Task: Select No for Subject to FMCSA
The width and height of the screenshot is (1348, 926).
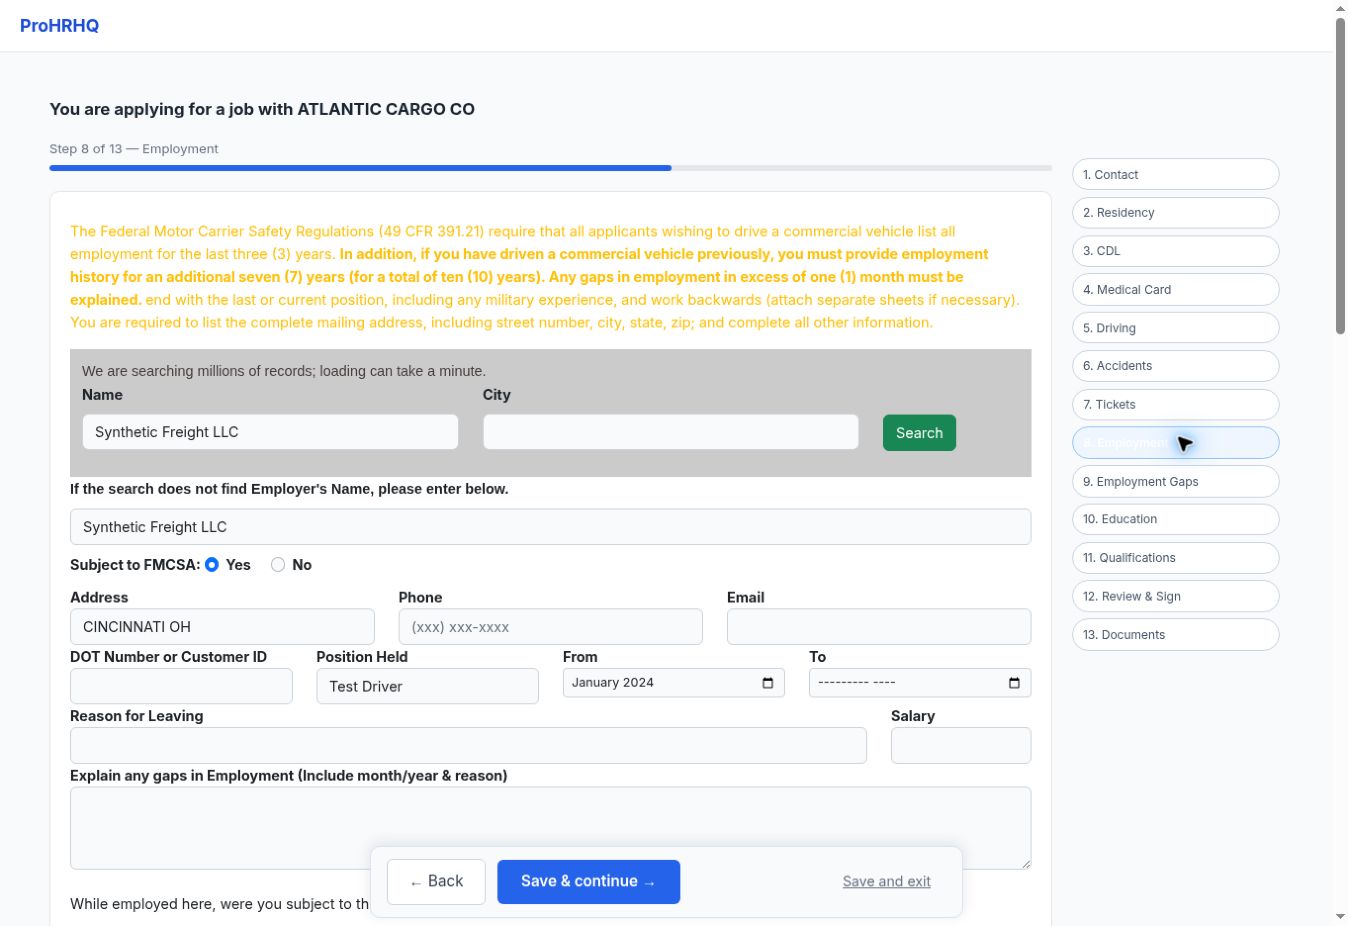Action: coord(278,565)
